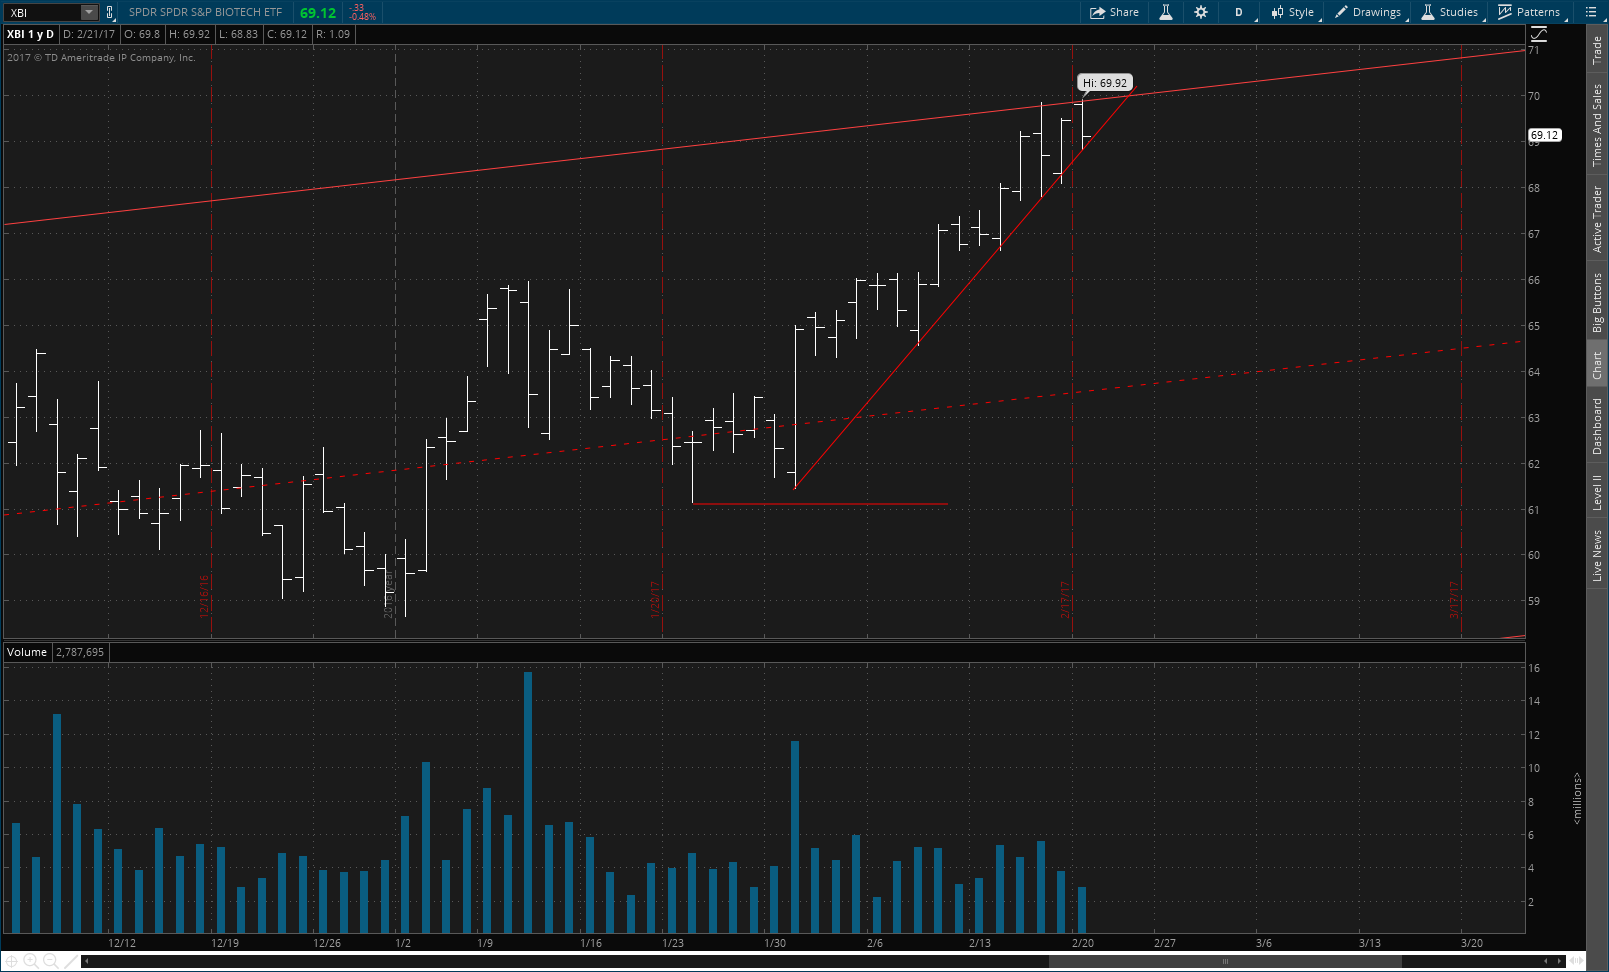The height and width of the screenshot is (972, 1609).
Task: Open the Studies dropdown menu
Action: click(x=1450, y=12)
